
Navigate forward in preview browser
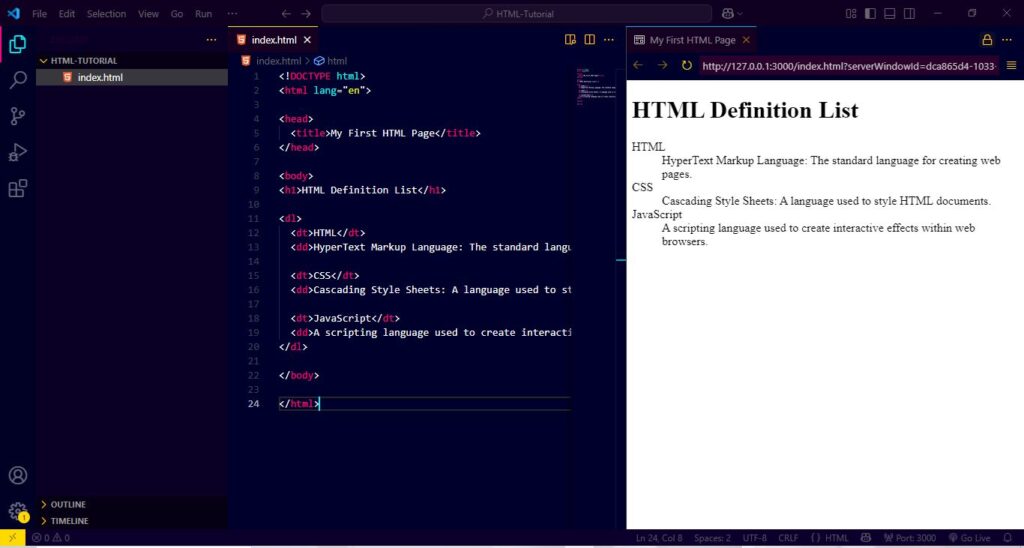coord(662,65)
